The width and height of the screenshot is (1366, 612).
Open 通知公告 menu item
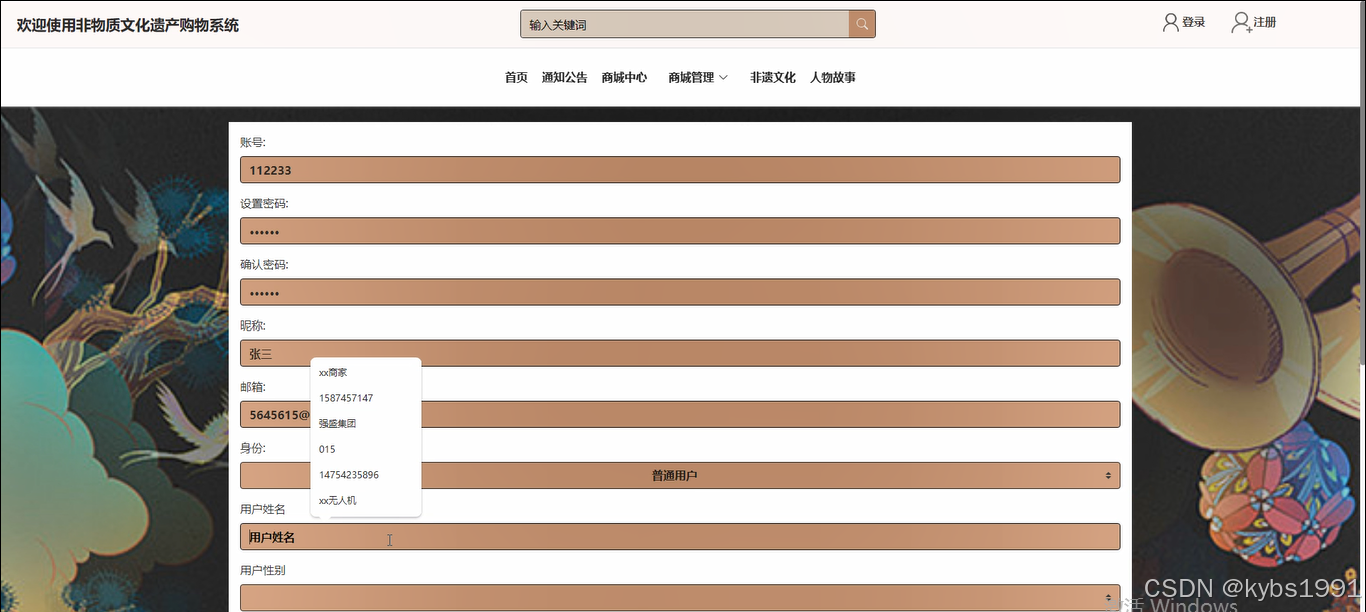pos(564,77)
